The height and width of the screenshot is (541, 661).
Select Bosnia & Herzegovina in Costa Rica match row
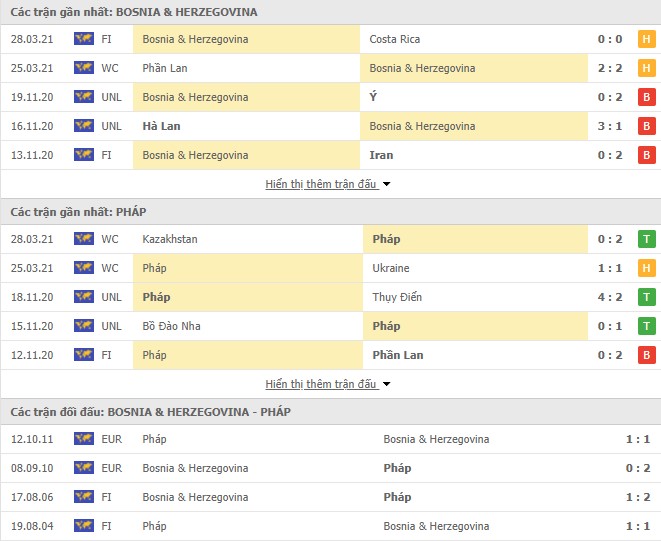tap(195, 39)
